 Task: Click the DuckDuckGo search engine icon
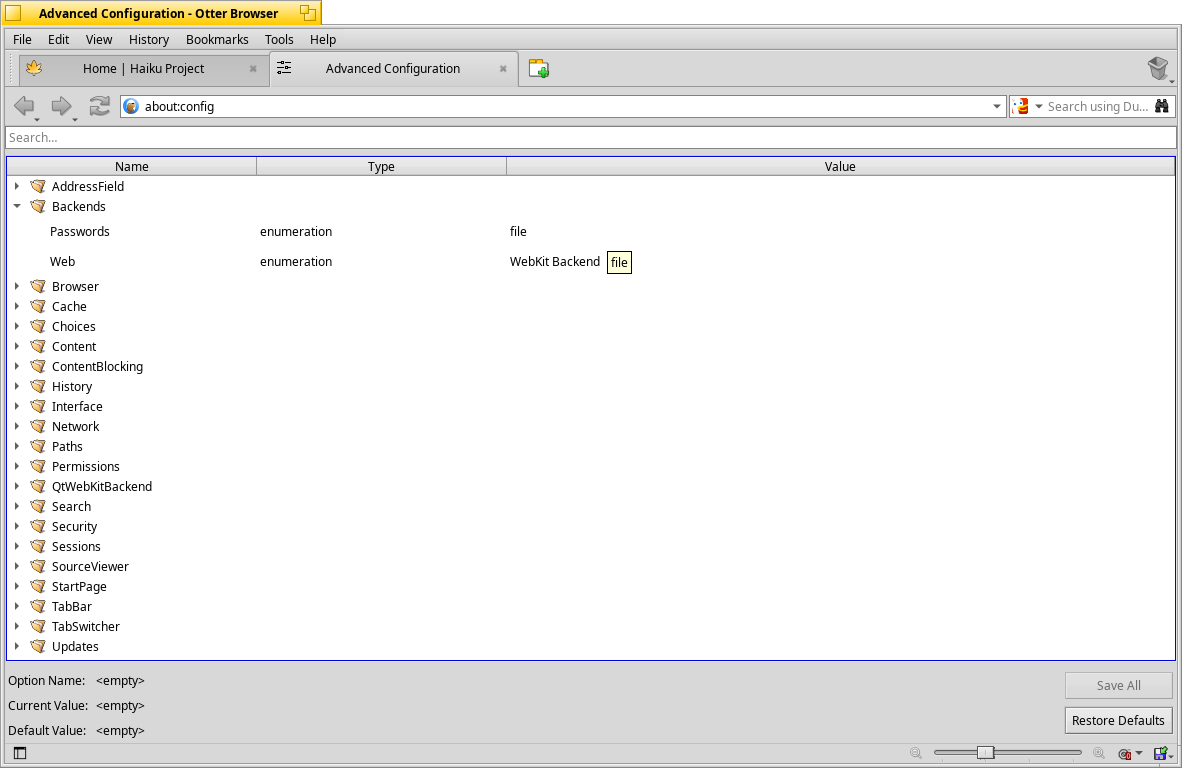tap(1021, 106)
